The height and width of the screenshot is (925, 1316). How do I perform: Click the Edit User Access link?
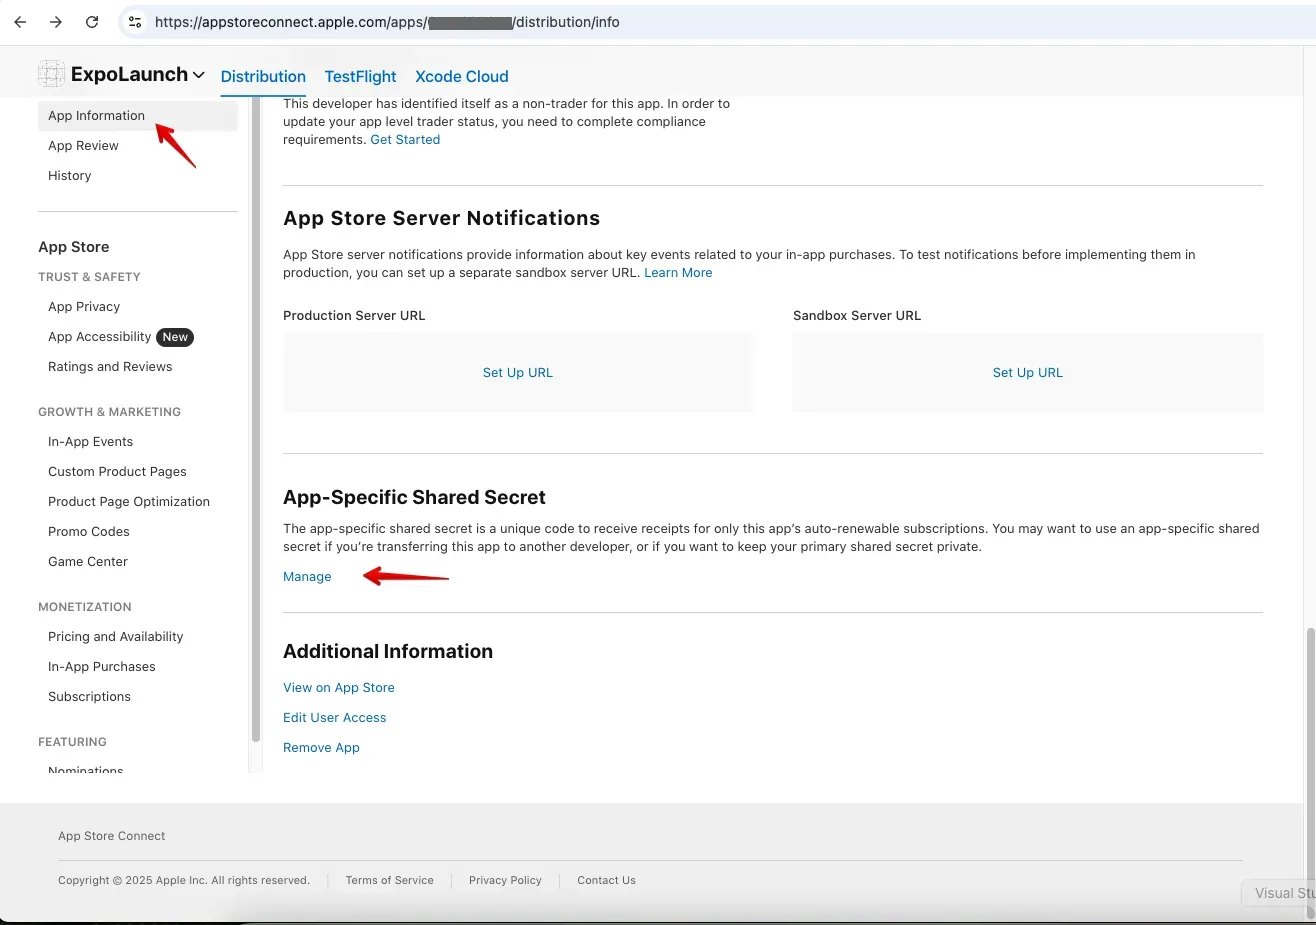tap(334, 718)
